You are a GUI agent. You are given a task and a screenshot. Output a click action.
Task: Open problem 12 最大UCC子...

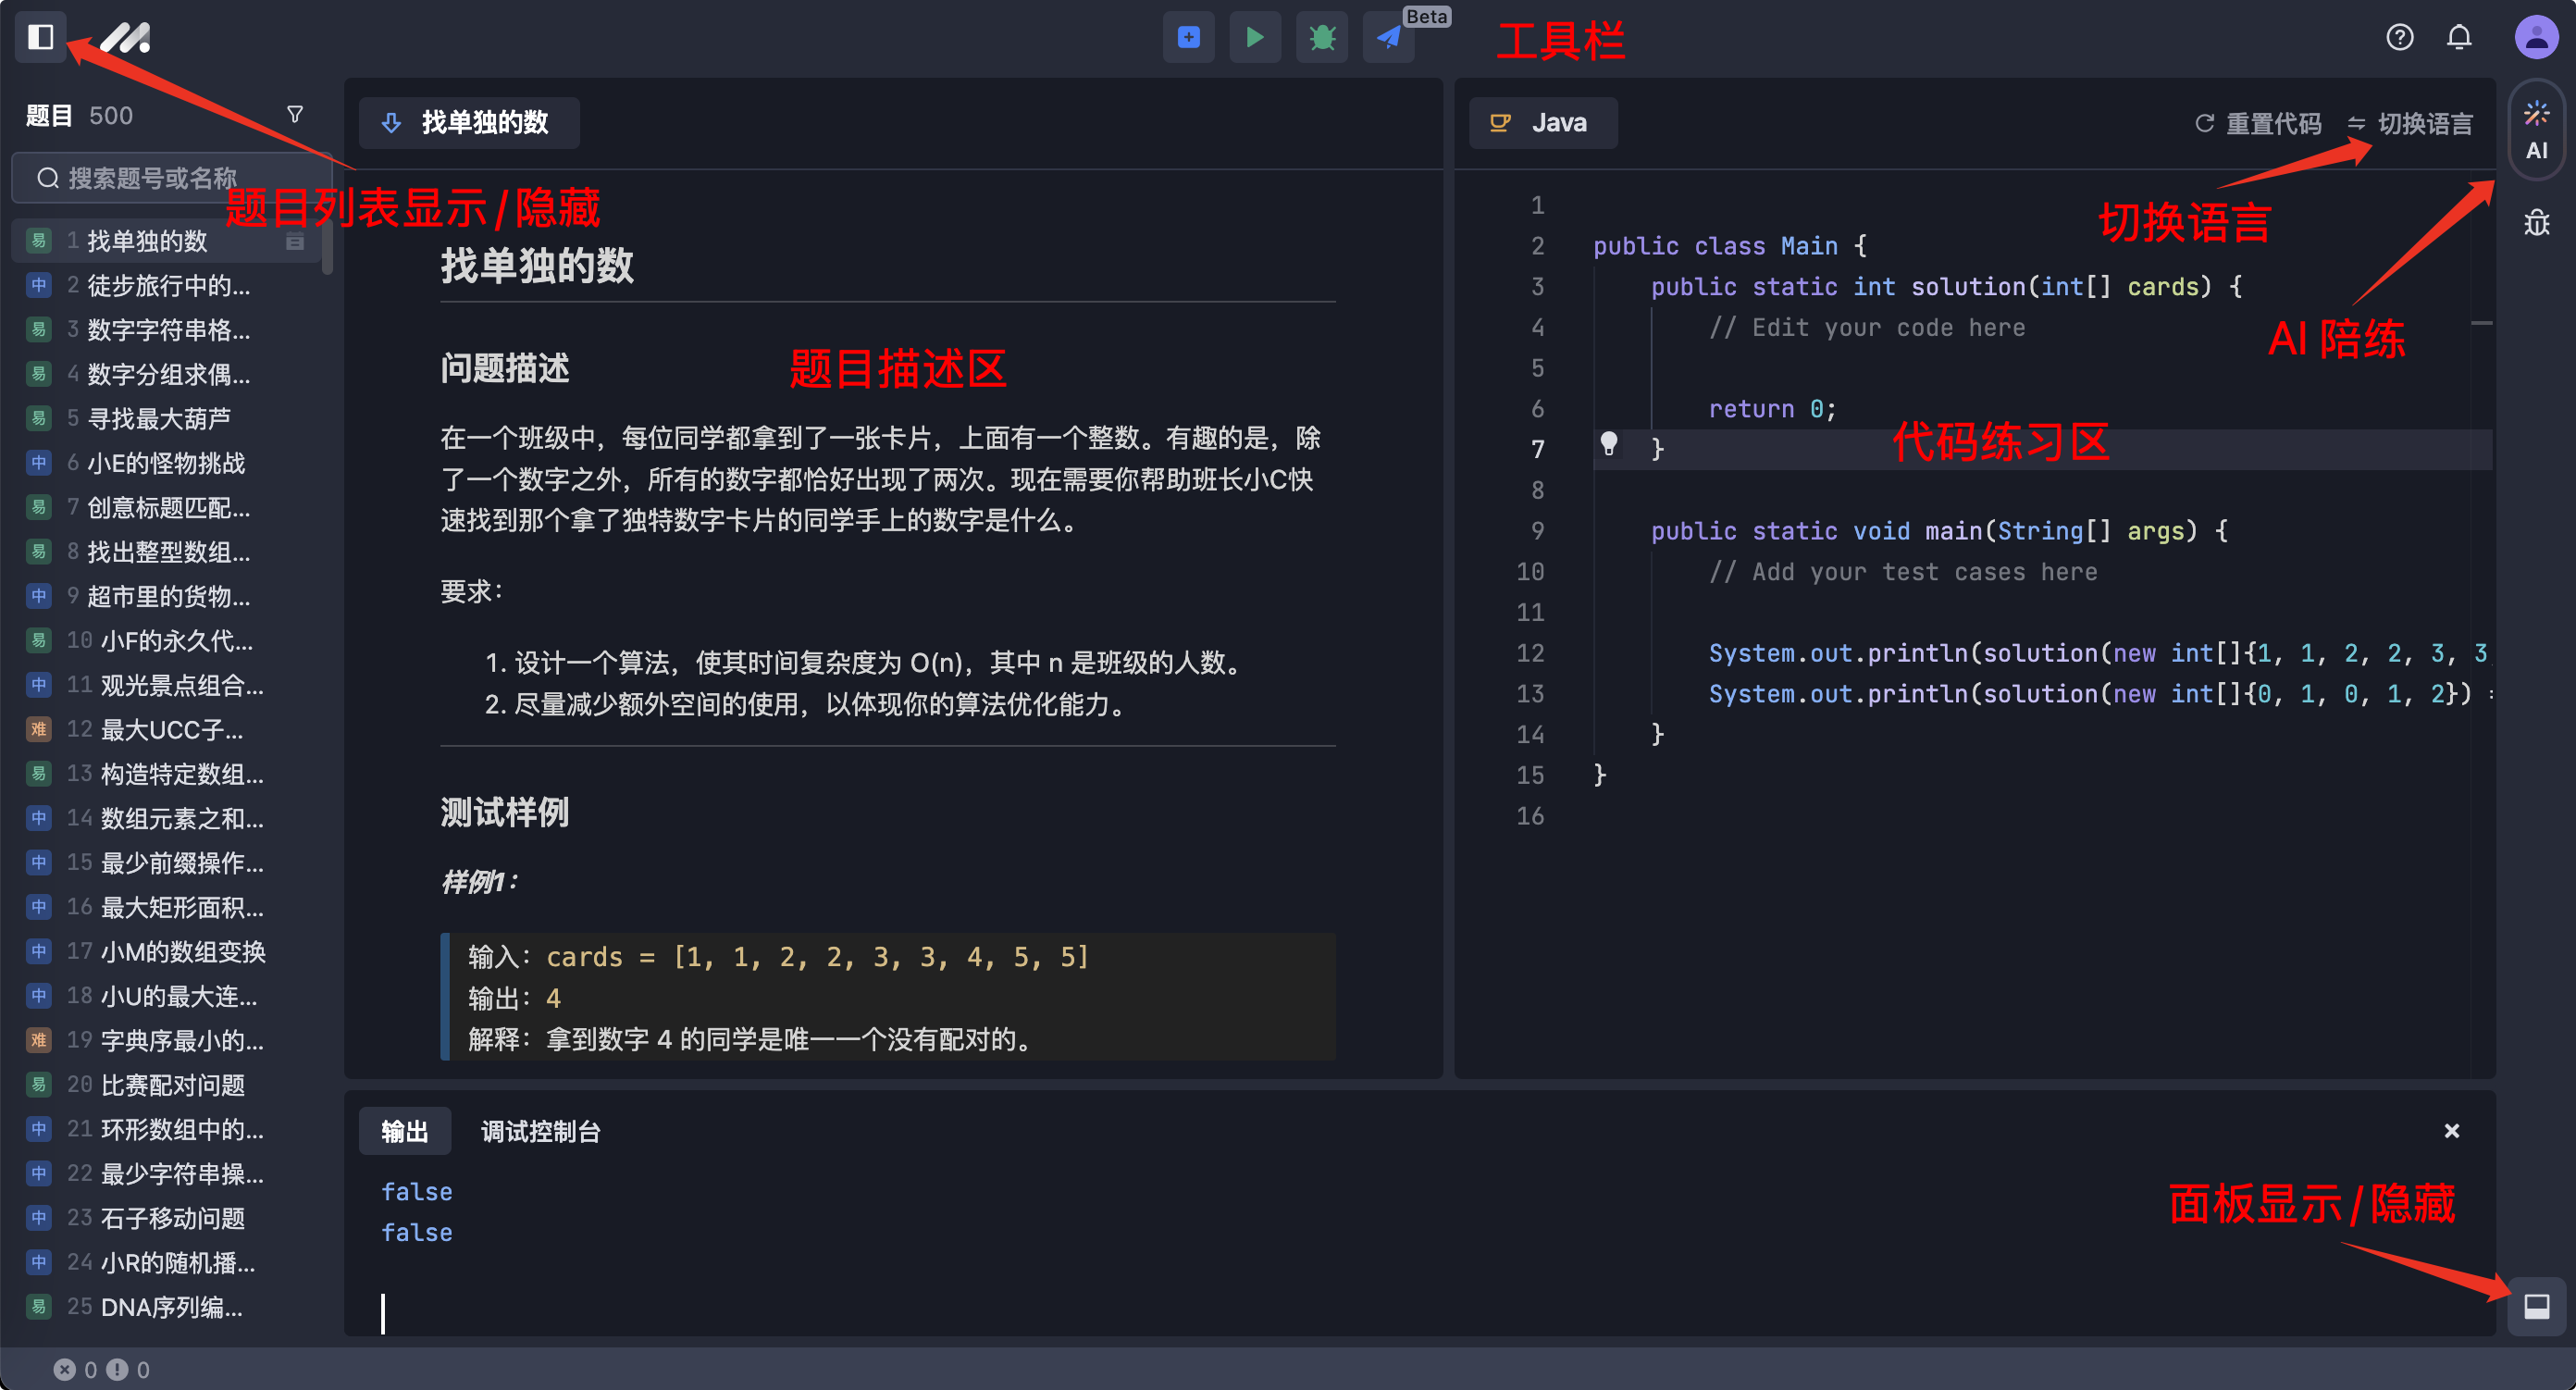click(x=166, y=729)
